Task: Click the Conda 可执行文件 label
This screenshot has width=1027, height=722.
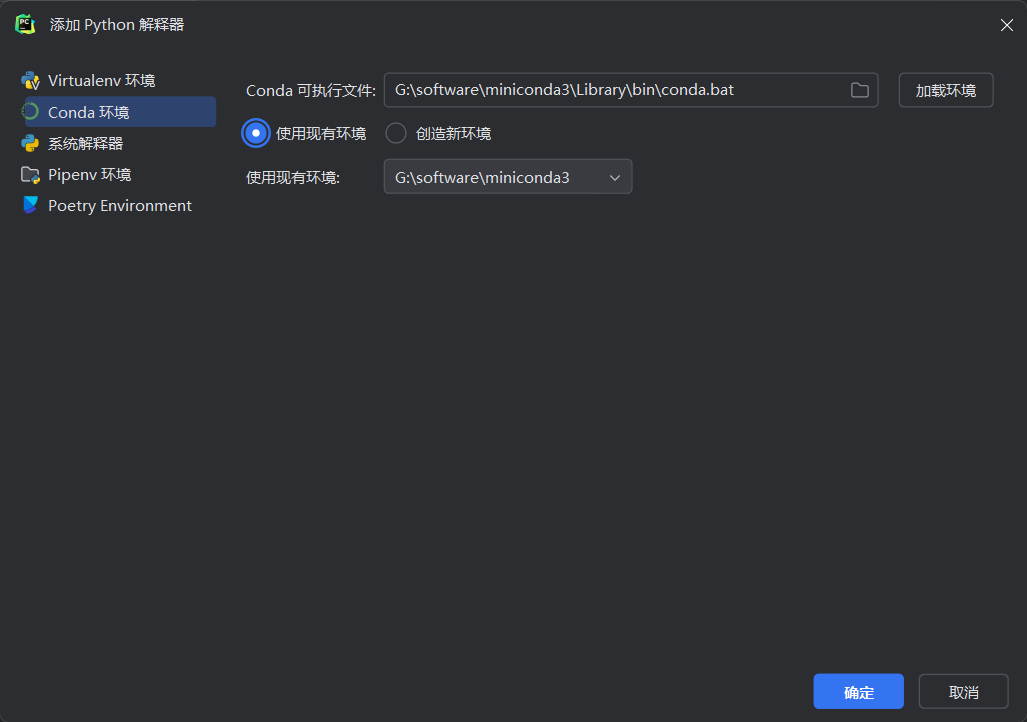Action: click(310, 90)
